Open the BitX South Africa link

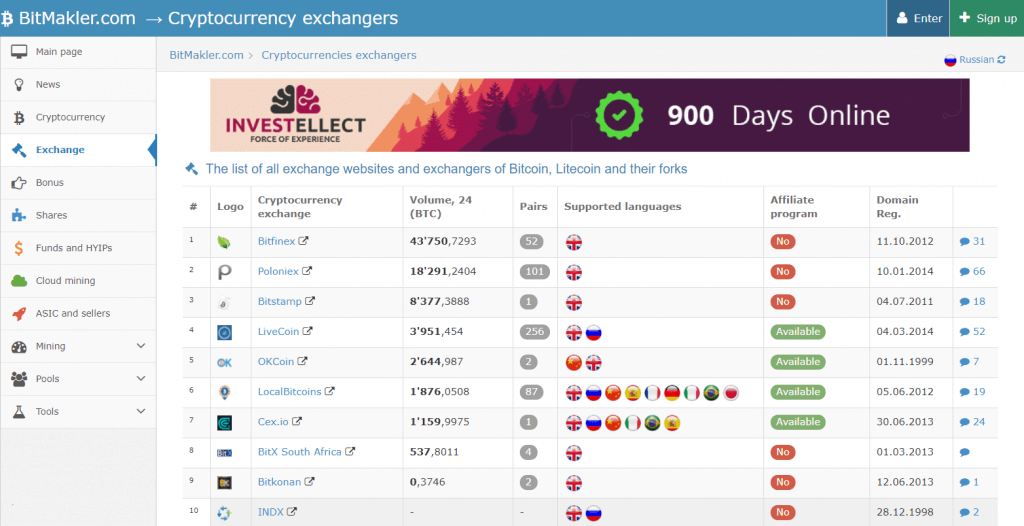pyautogui.click(x=300, y=452)
